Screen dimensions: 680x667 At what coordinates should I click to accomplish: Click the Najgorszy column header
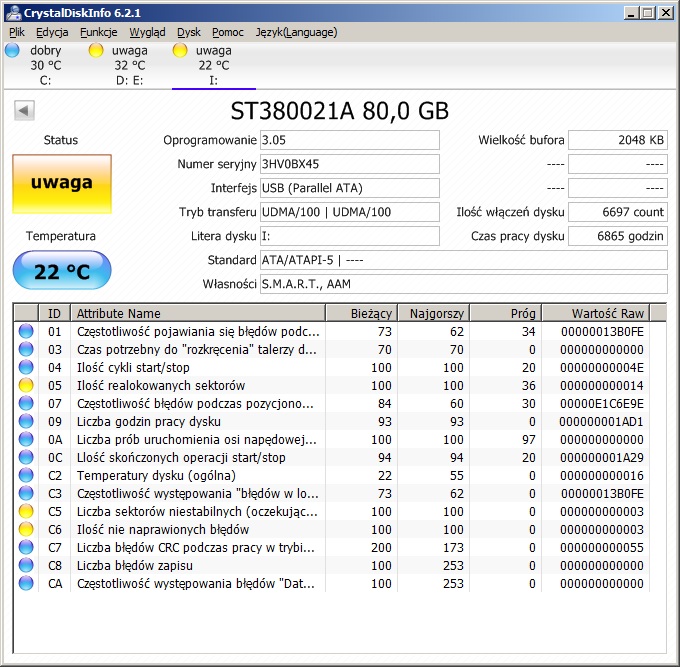click(433, 313)
